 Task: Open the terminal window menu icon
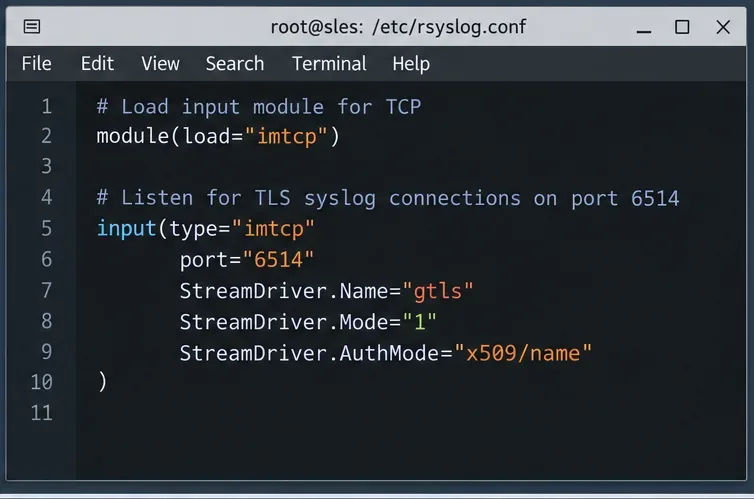[32, 26]
